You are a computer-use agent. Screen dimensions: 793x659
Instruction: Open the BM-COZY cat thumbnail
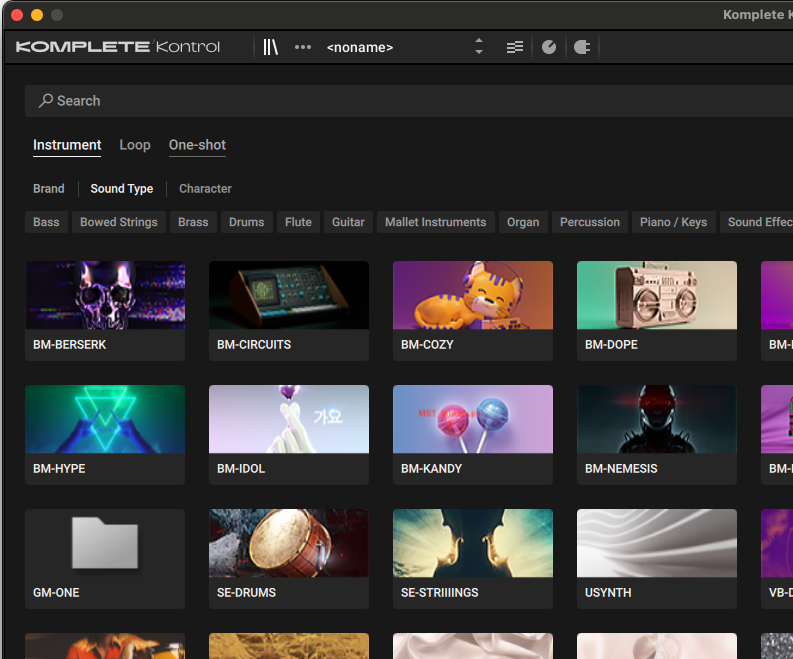click(x=473, y=295)
